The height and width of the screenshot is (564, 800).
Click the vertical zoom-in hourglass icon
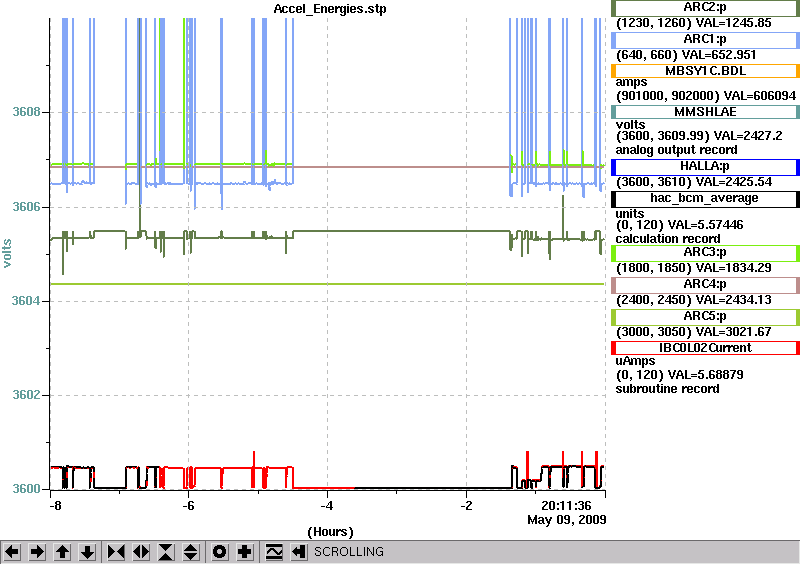coord(166,552)
